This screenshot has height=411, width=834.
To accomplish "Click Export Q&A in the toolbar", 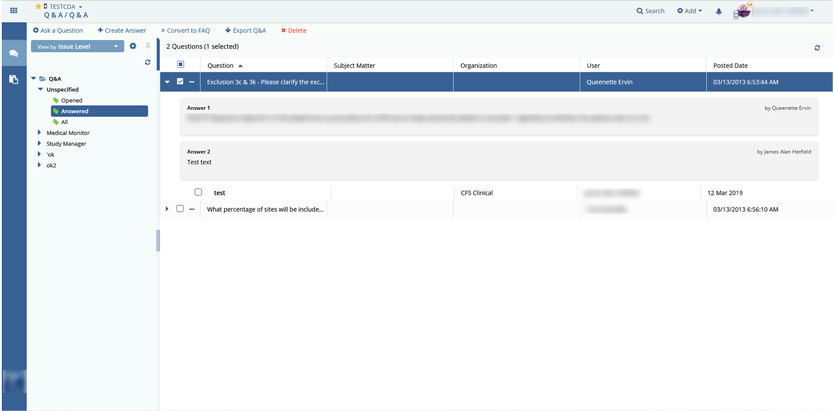I will (246, 30).
